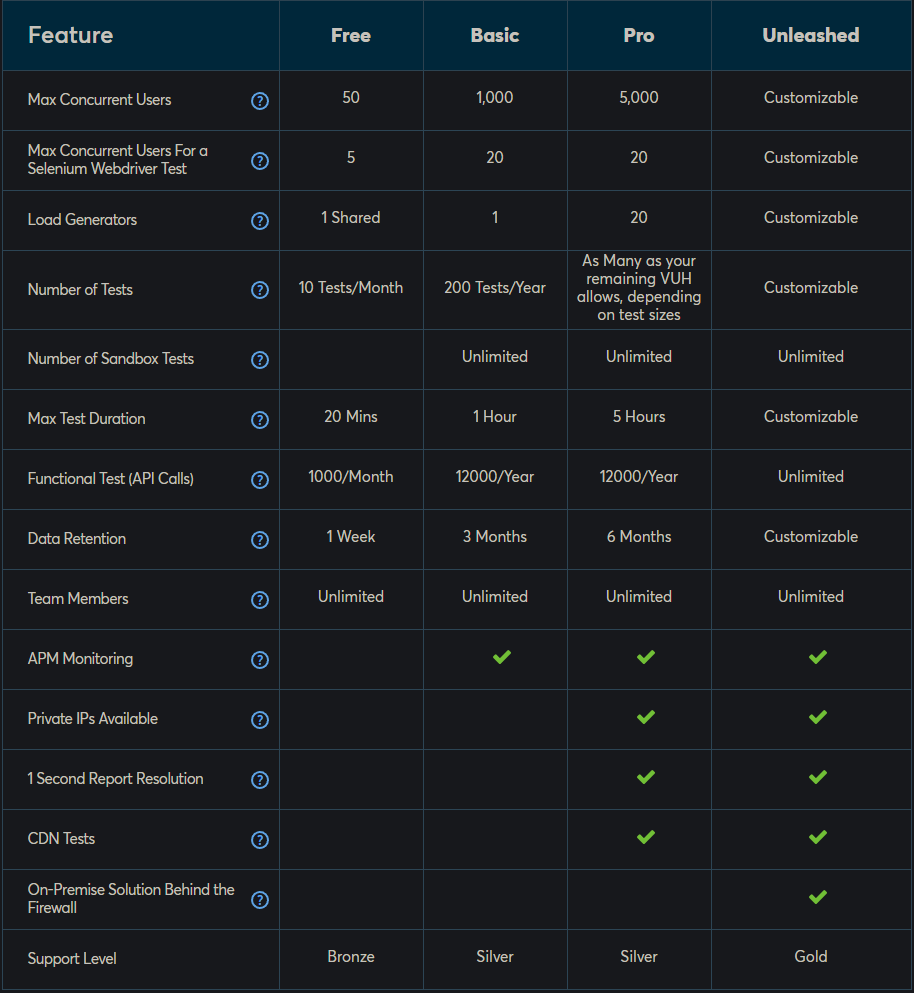The height and width of the screenshot is (993, 914).
Task: Click help icon beside Team Members
Action: click(260, 600)
